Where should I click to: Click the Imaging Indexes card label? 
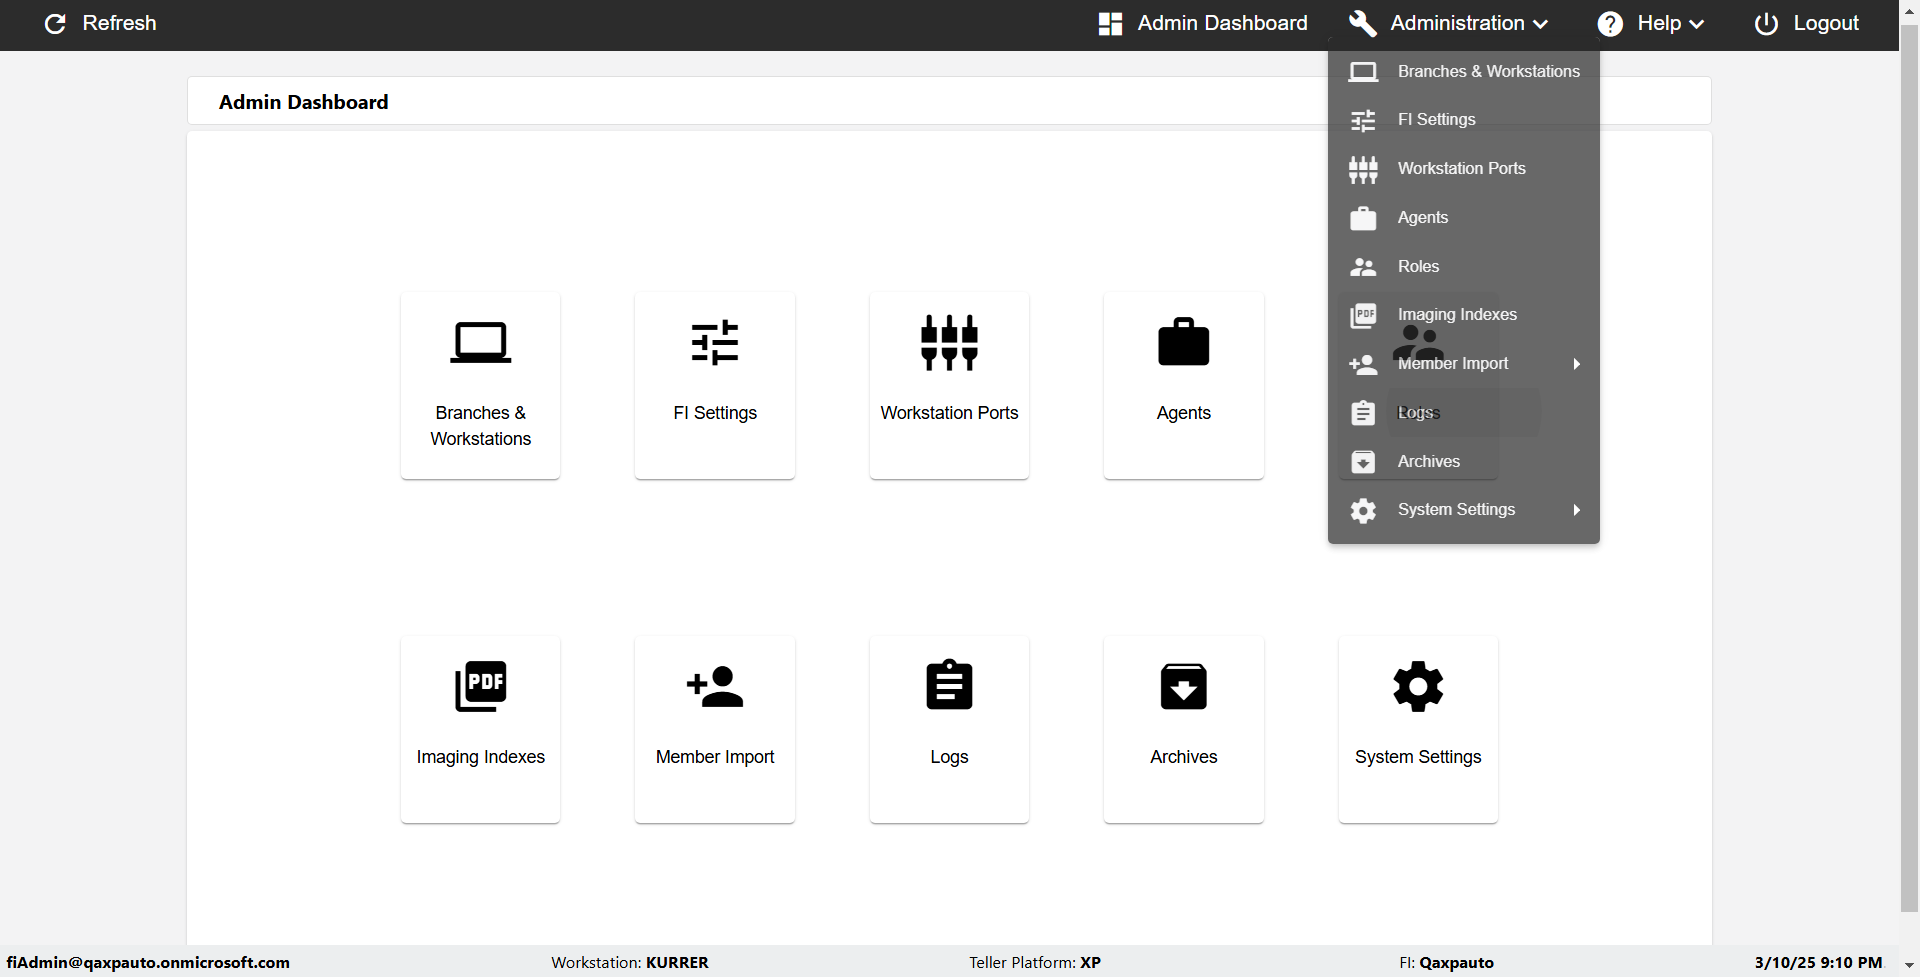[x=481, y=757]
